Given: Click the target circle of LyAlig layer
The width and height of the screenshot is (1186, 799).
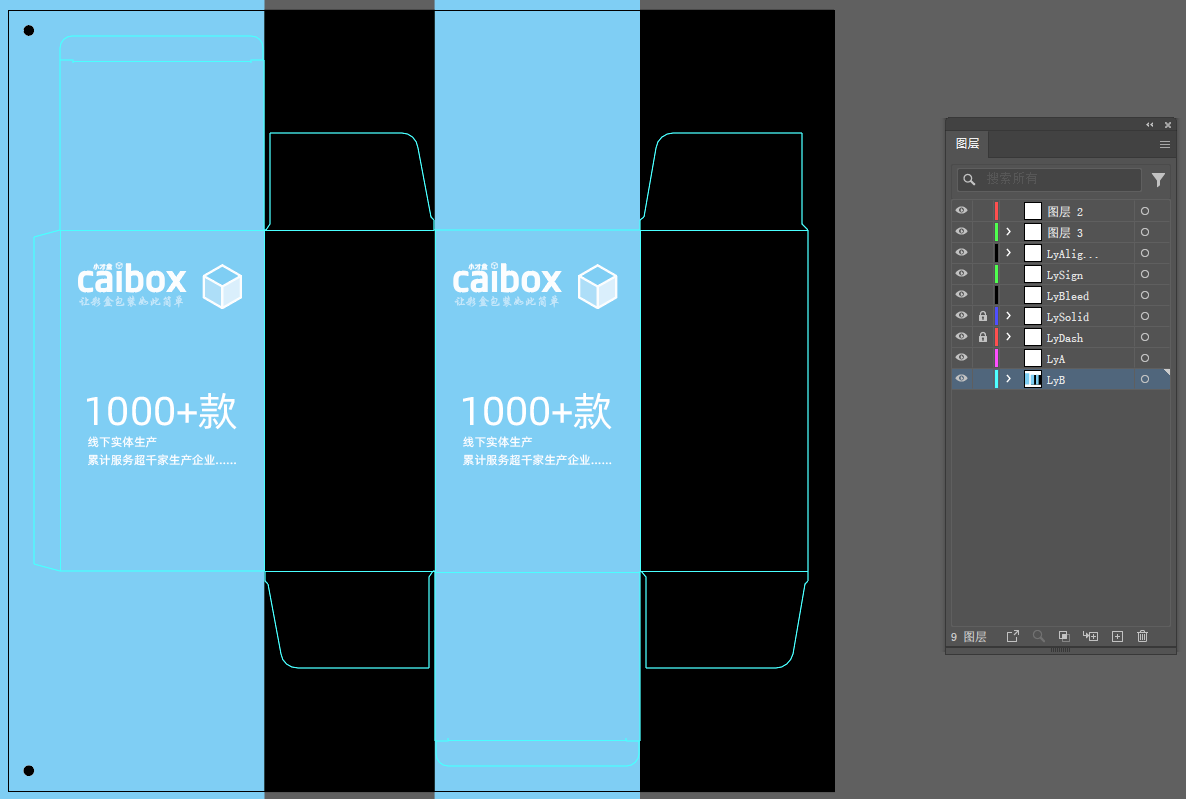Looking at the screenshot, I should 1144,253.
